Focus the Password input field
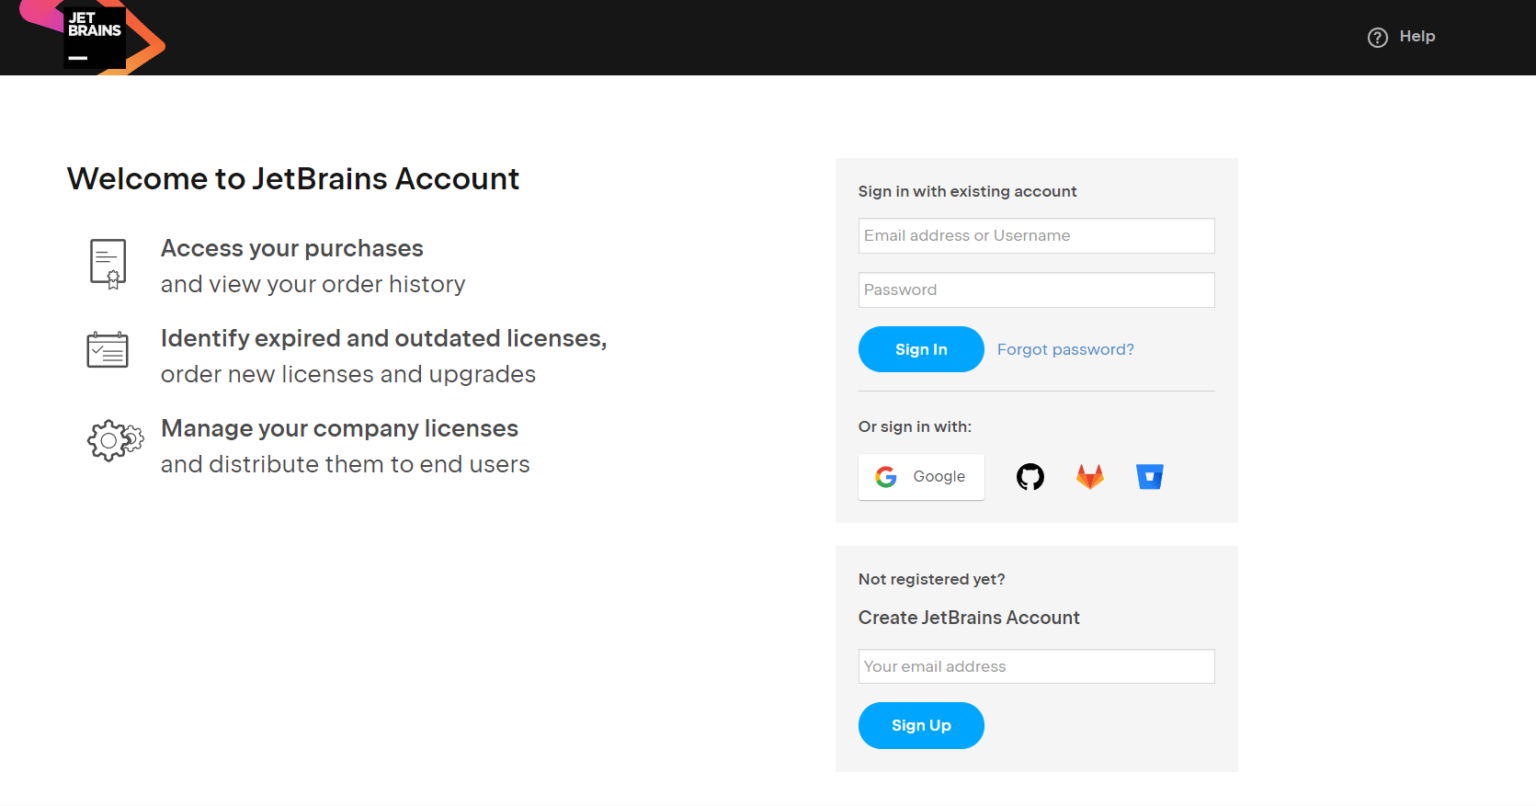This screenshot has height=806, width=1536. pos(1036,290)
